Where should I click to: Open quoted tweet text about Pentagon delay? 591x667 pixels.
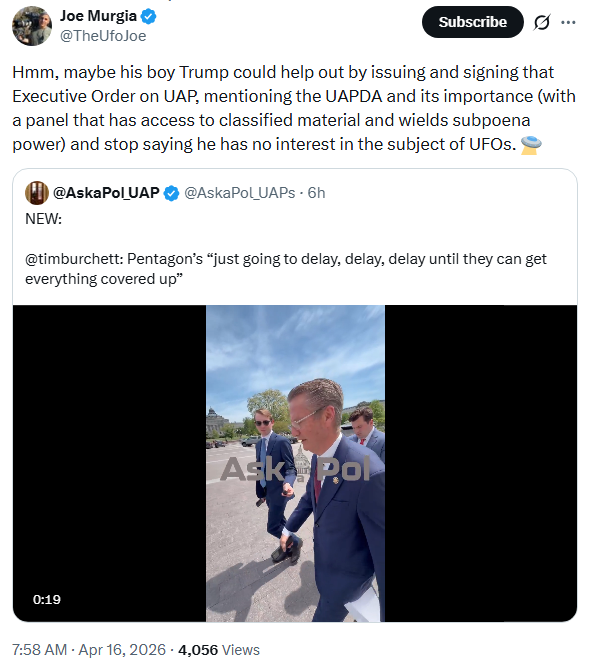point(286,269)
